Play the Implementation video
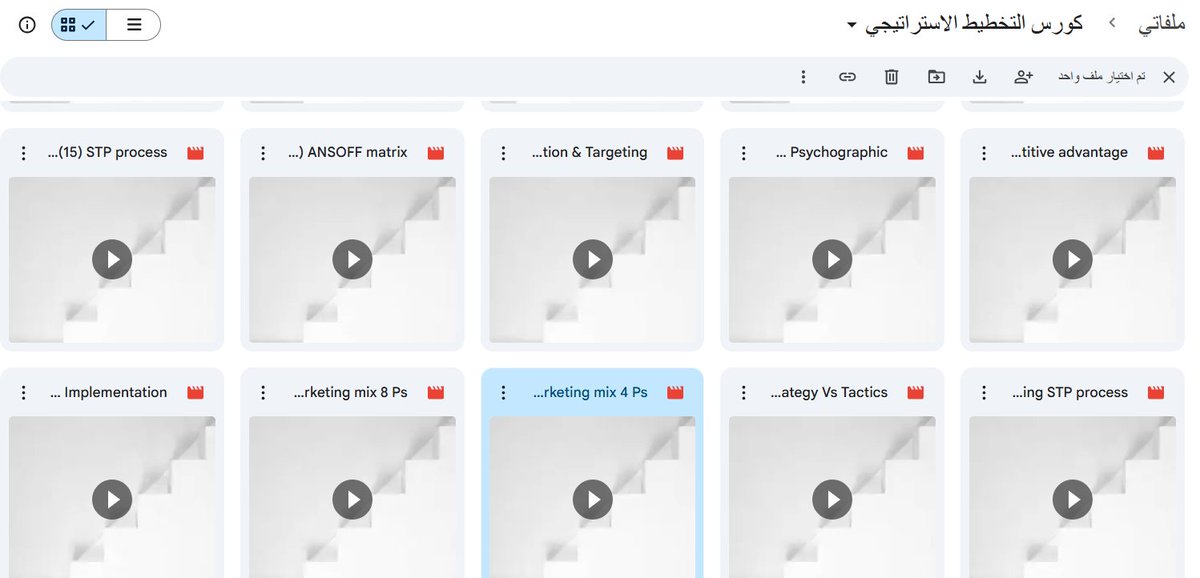Viewport: 1200px width, 578px height. click(112, 499)
